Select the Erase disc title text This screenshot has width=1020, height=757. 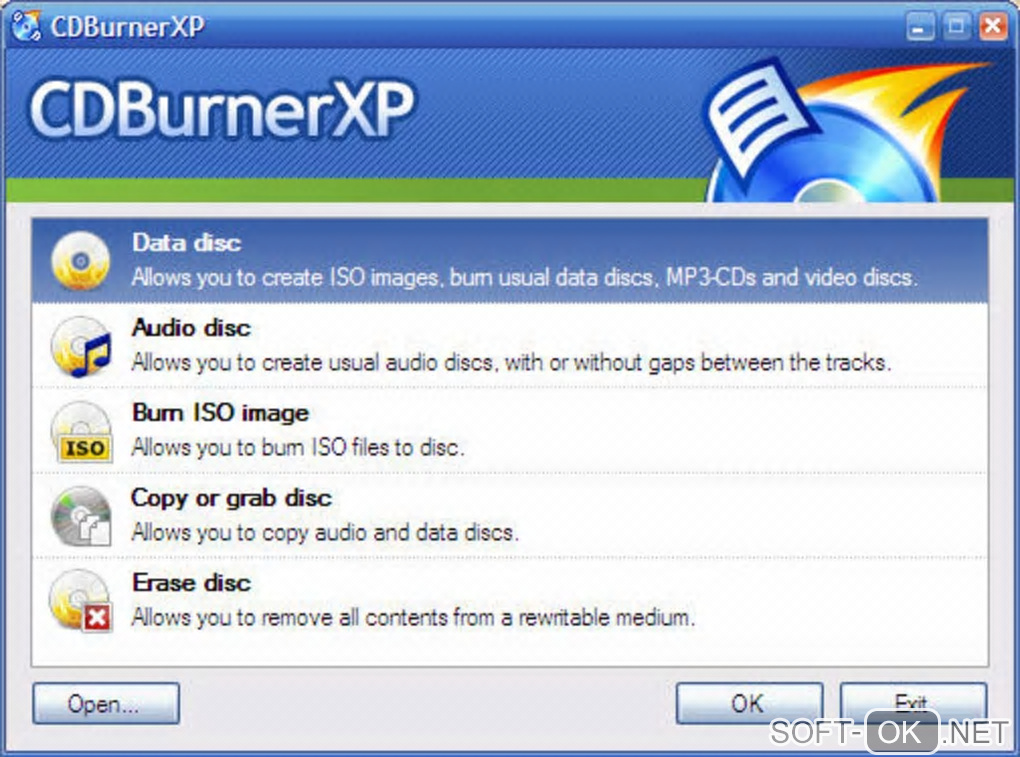point(191,582)
